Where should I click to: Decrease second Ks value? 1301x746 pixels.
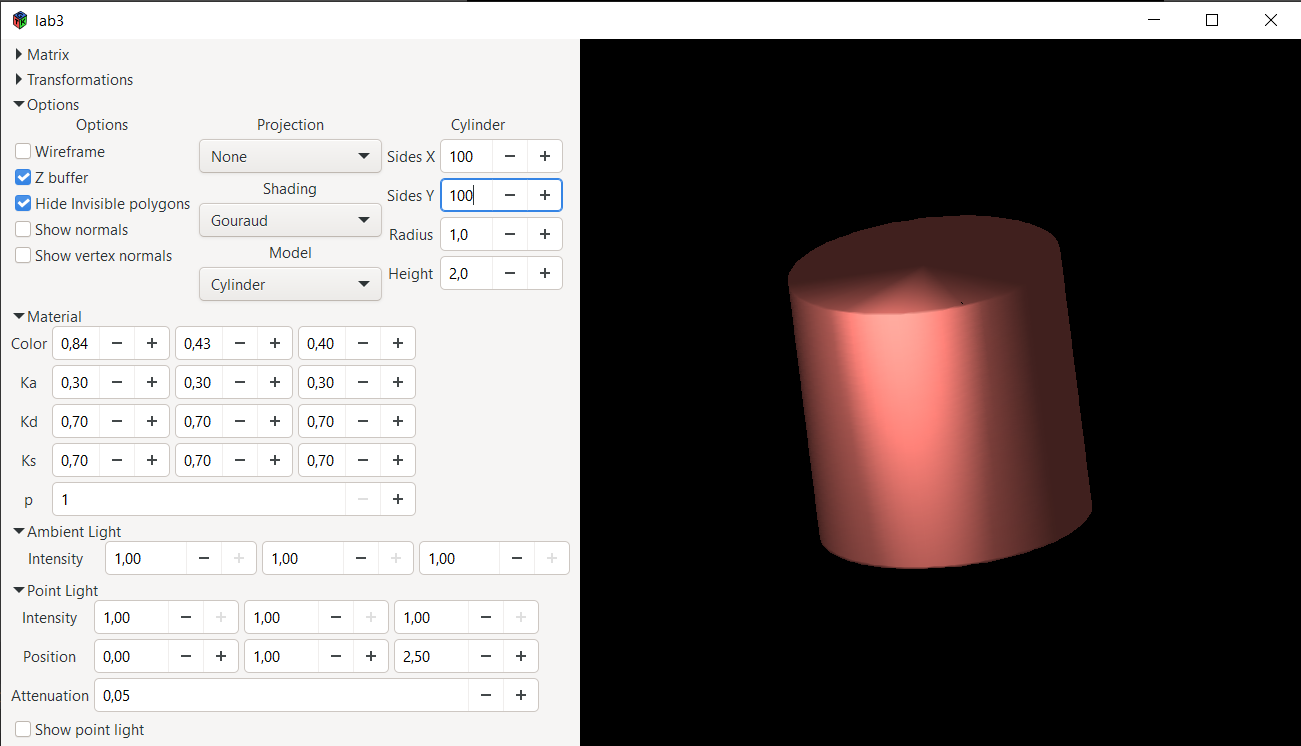[x=240, y=460]
